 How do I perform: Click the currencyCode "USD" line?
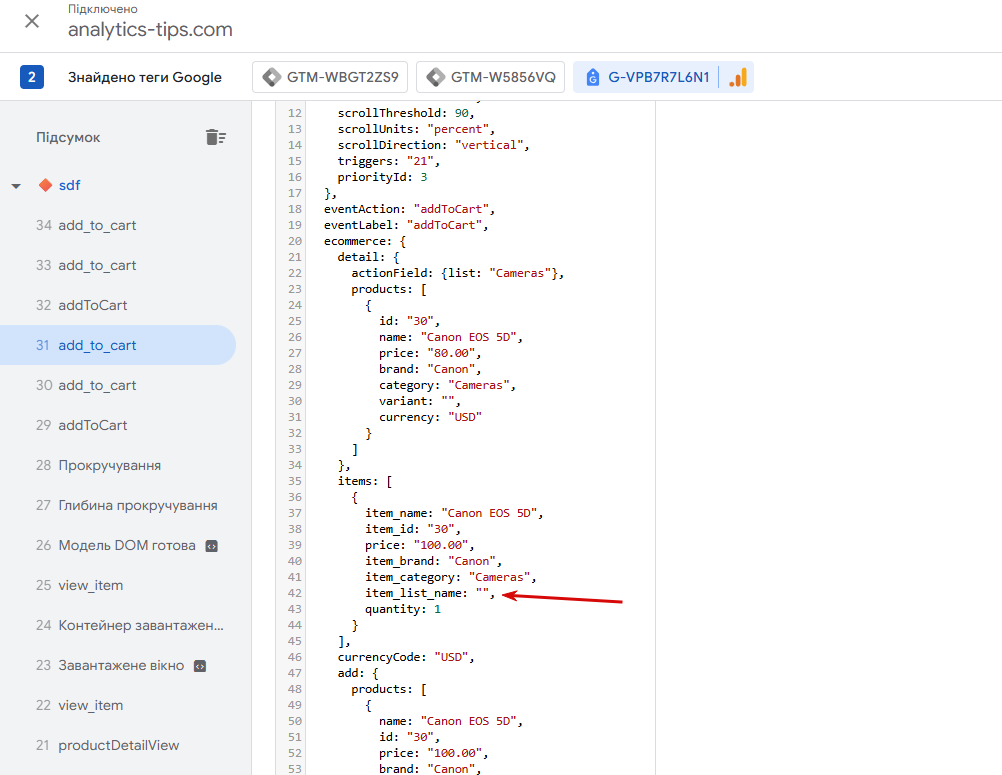(406, 657)
